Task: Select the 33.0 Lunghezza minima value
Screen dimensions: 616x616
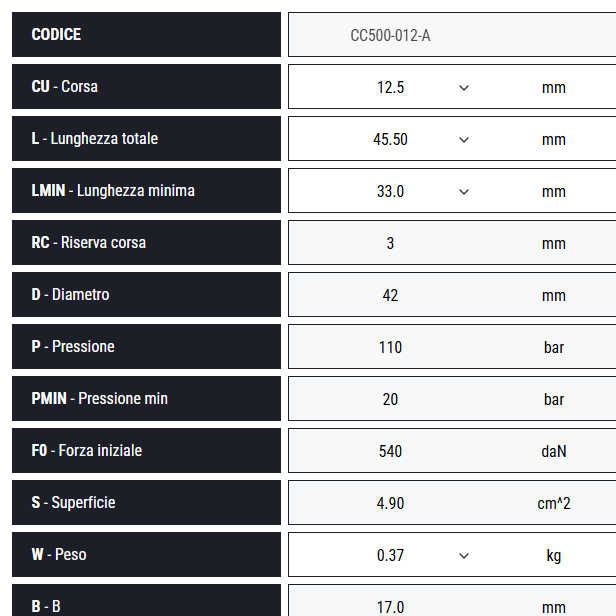Action: point(390,191)
